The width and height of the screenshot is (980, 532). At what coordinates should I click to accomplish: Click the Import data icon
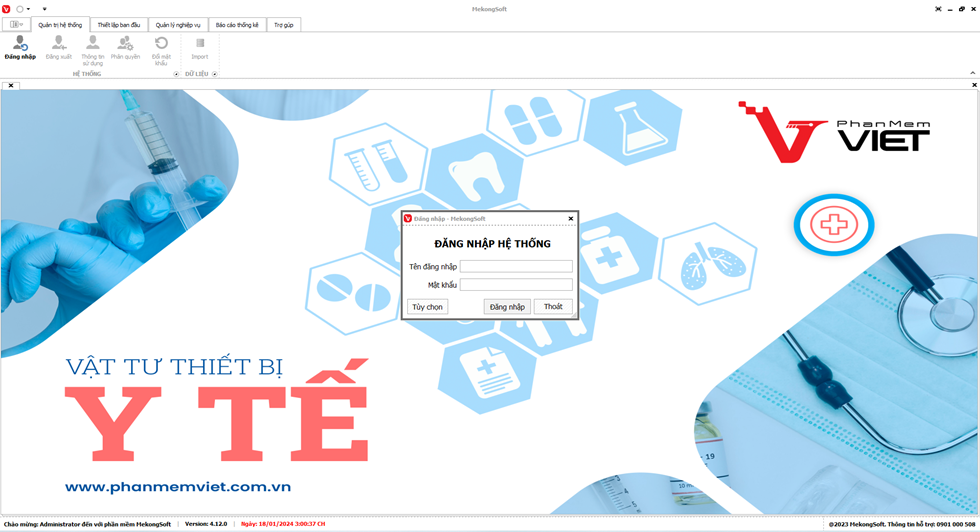click(200, 48)
